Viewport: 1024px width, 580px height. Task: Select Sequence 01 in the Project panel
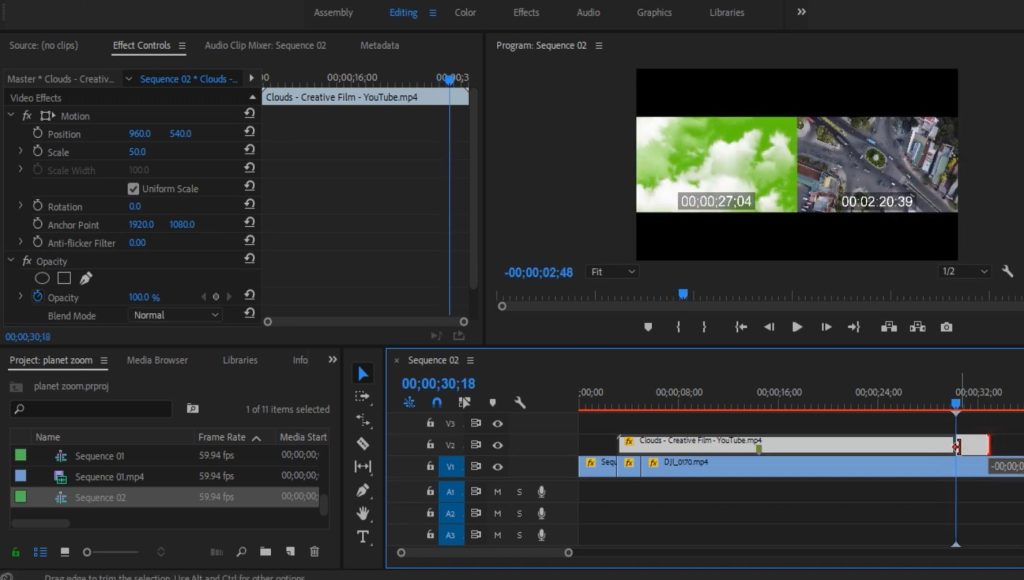[x=100, y=455]
